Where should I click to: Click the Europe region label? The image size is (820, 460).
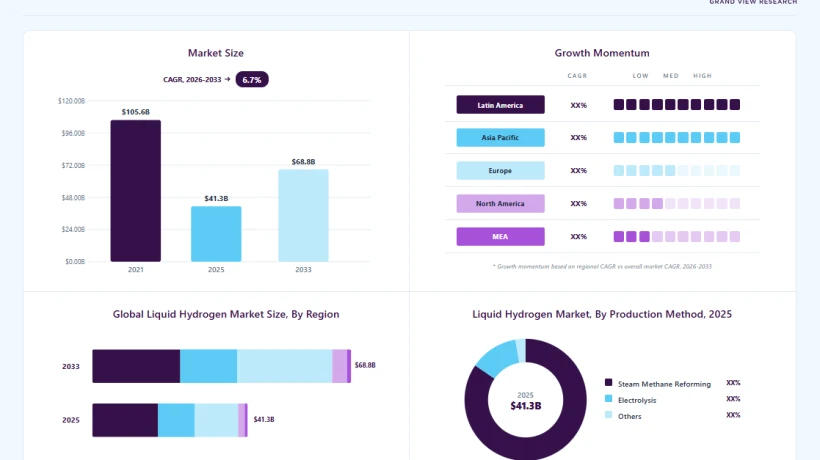click(500, 170)
